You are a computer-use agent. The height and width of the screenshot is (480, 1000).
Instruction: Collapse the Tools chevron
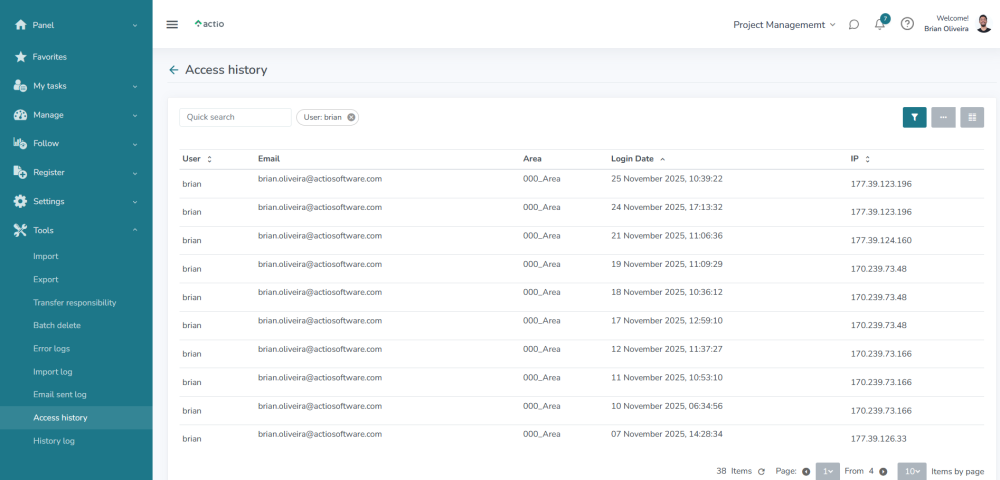[135, 230]
